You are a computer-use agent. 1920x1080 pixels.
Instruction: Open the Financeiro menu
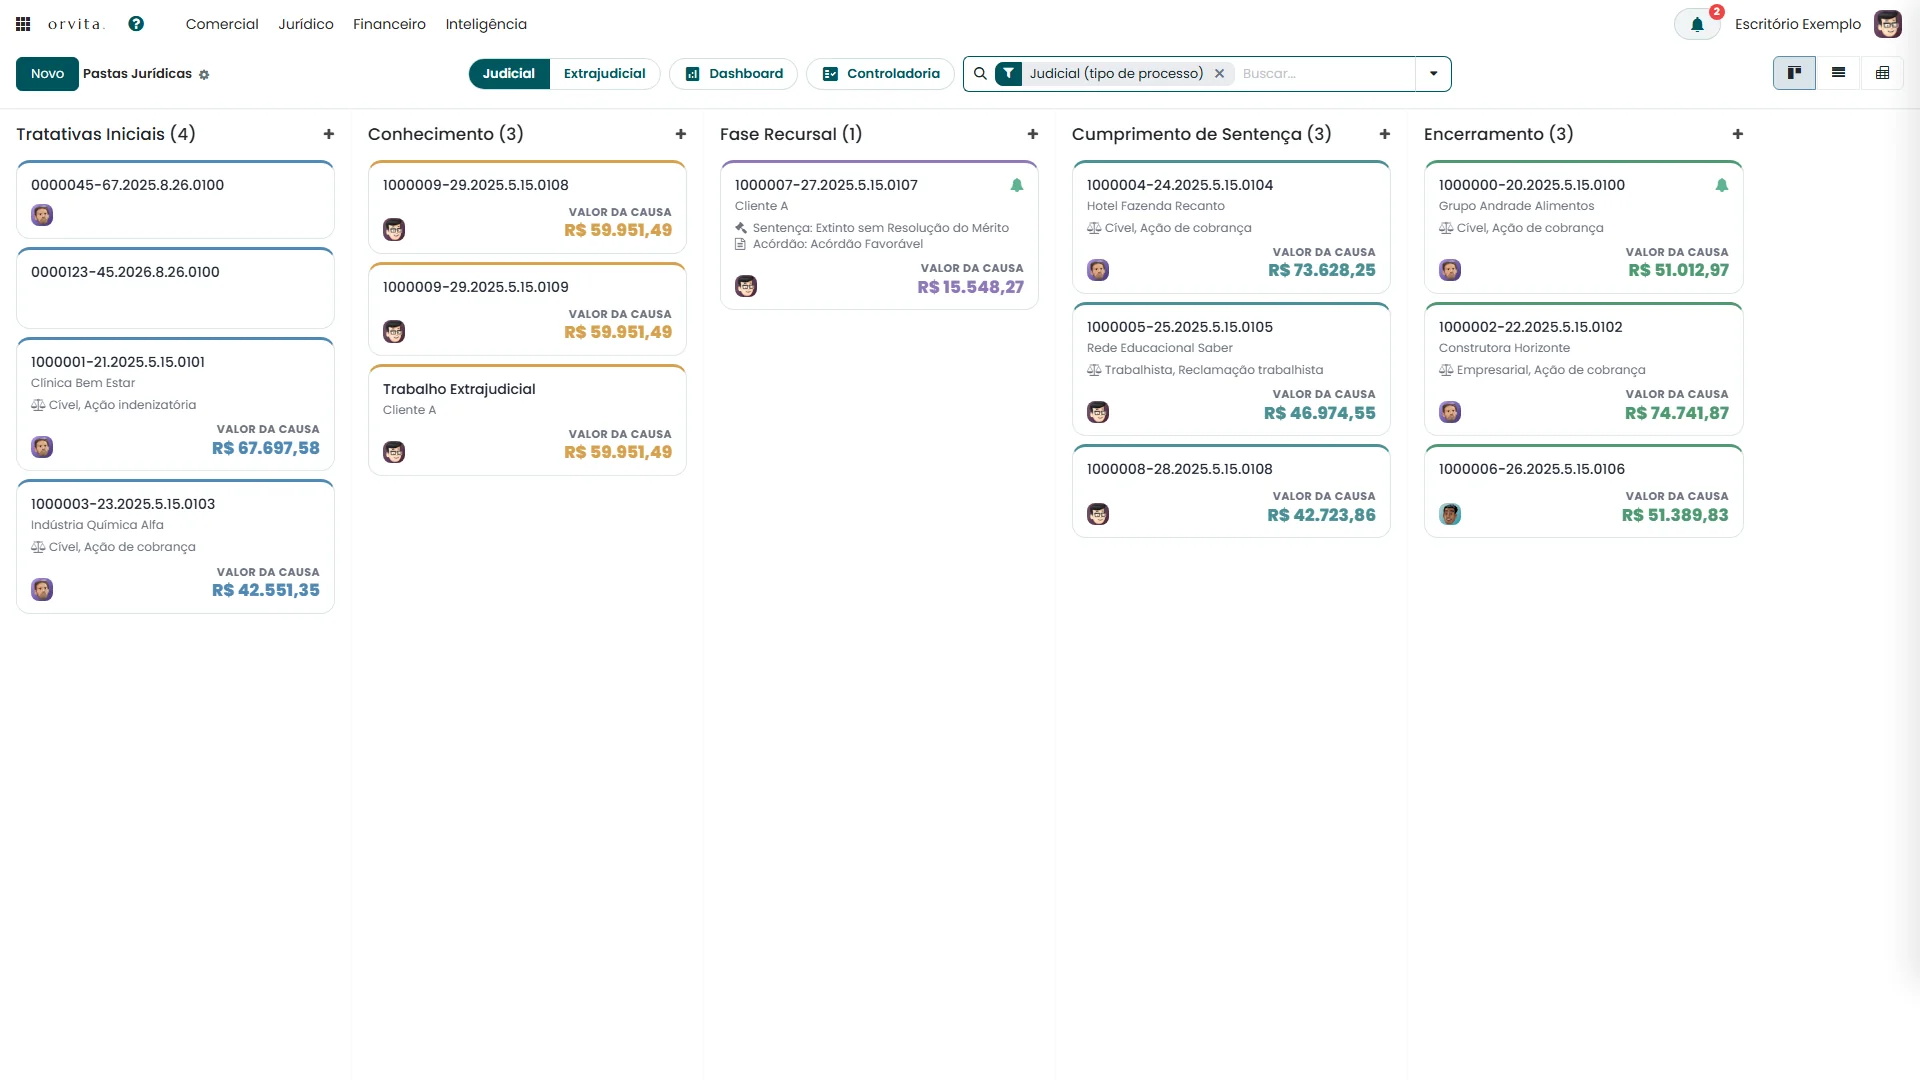pyautogui.click(x=389, y=24)
